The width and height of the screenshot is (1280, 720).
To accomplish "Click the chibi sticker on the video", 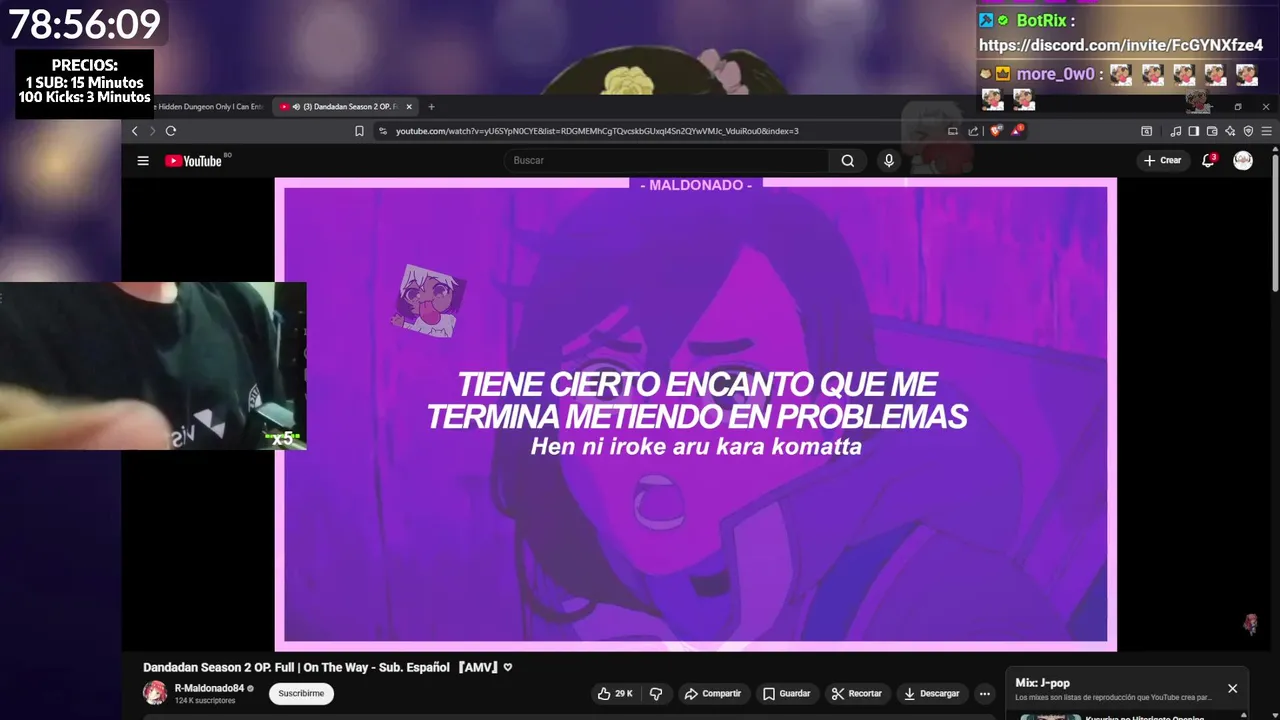I will coord(430,300).
